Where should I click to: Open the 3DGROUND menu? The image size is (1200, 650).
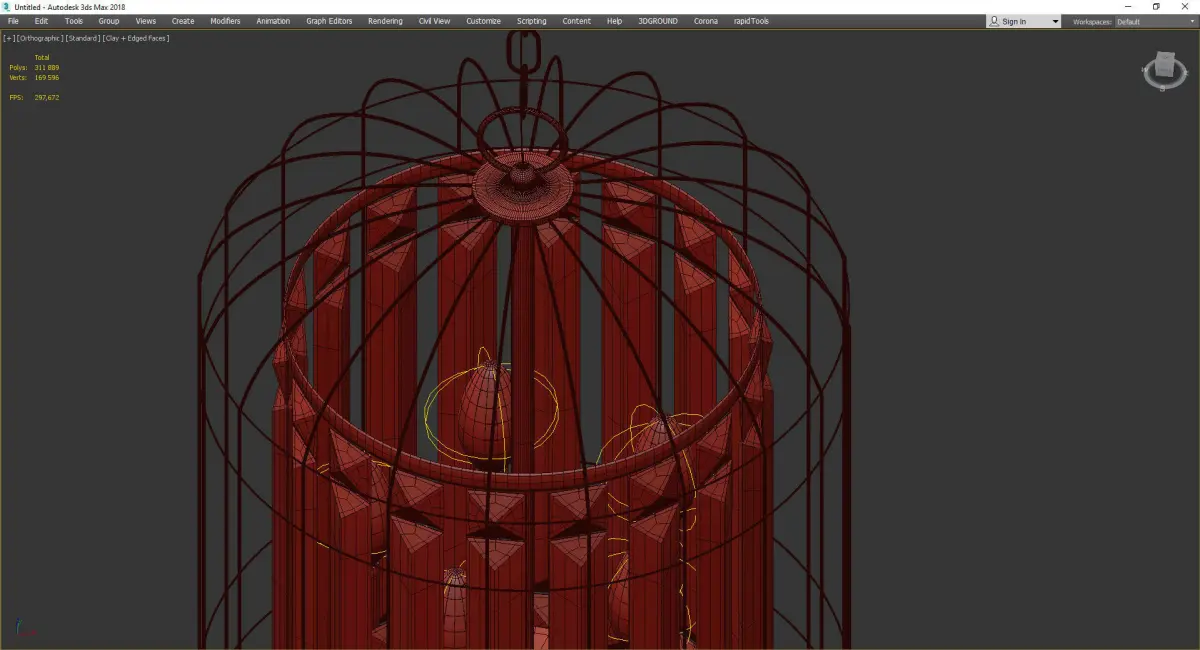[658, 21]
